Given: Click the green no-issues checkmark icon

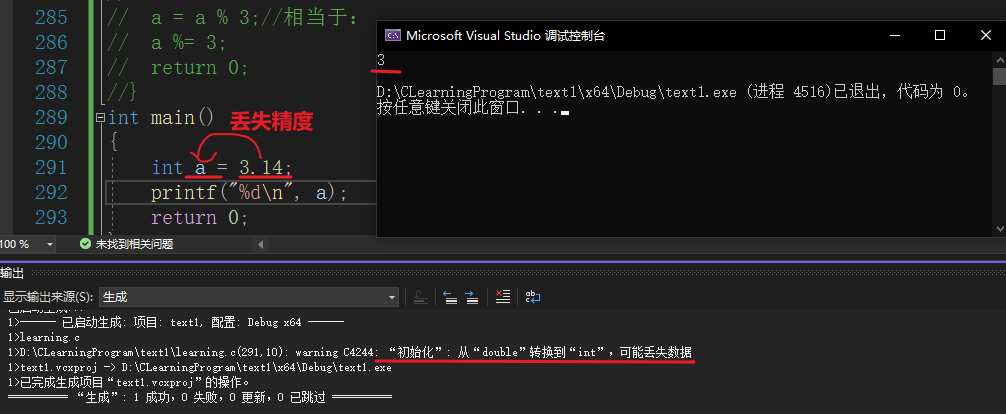Looking at the screenshot, I should click(x=85, y=244).
